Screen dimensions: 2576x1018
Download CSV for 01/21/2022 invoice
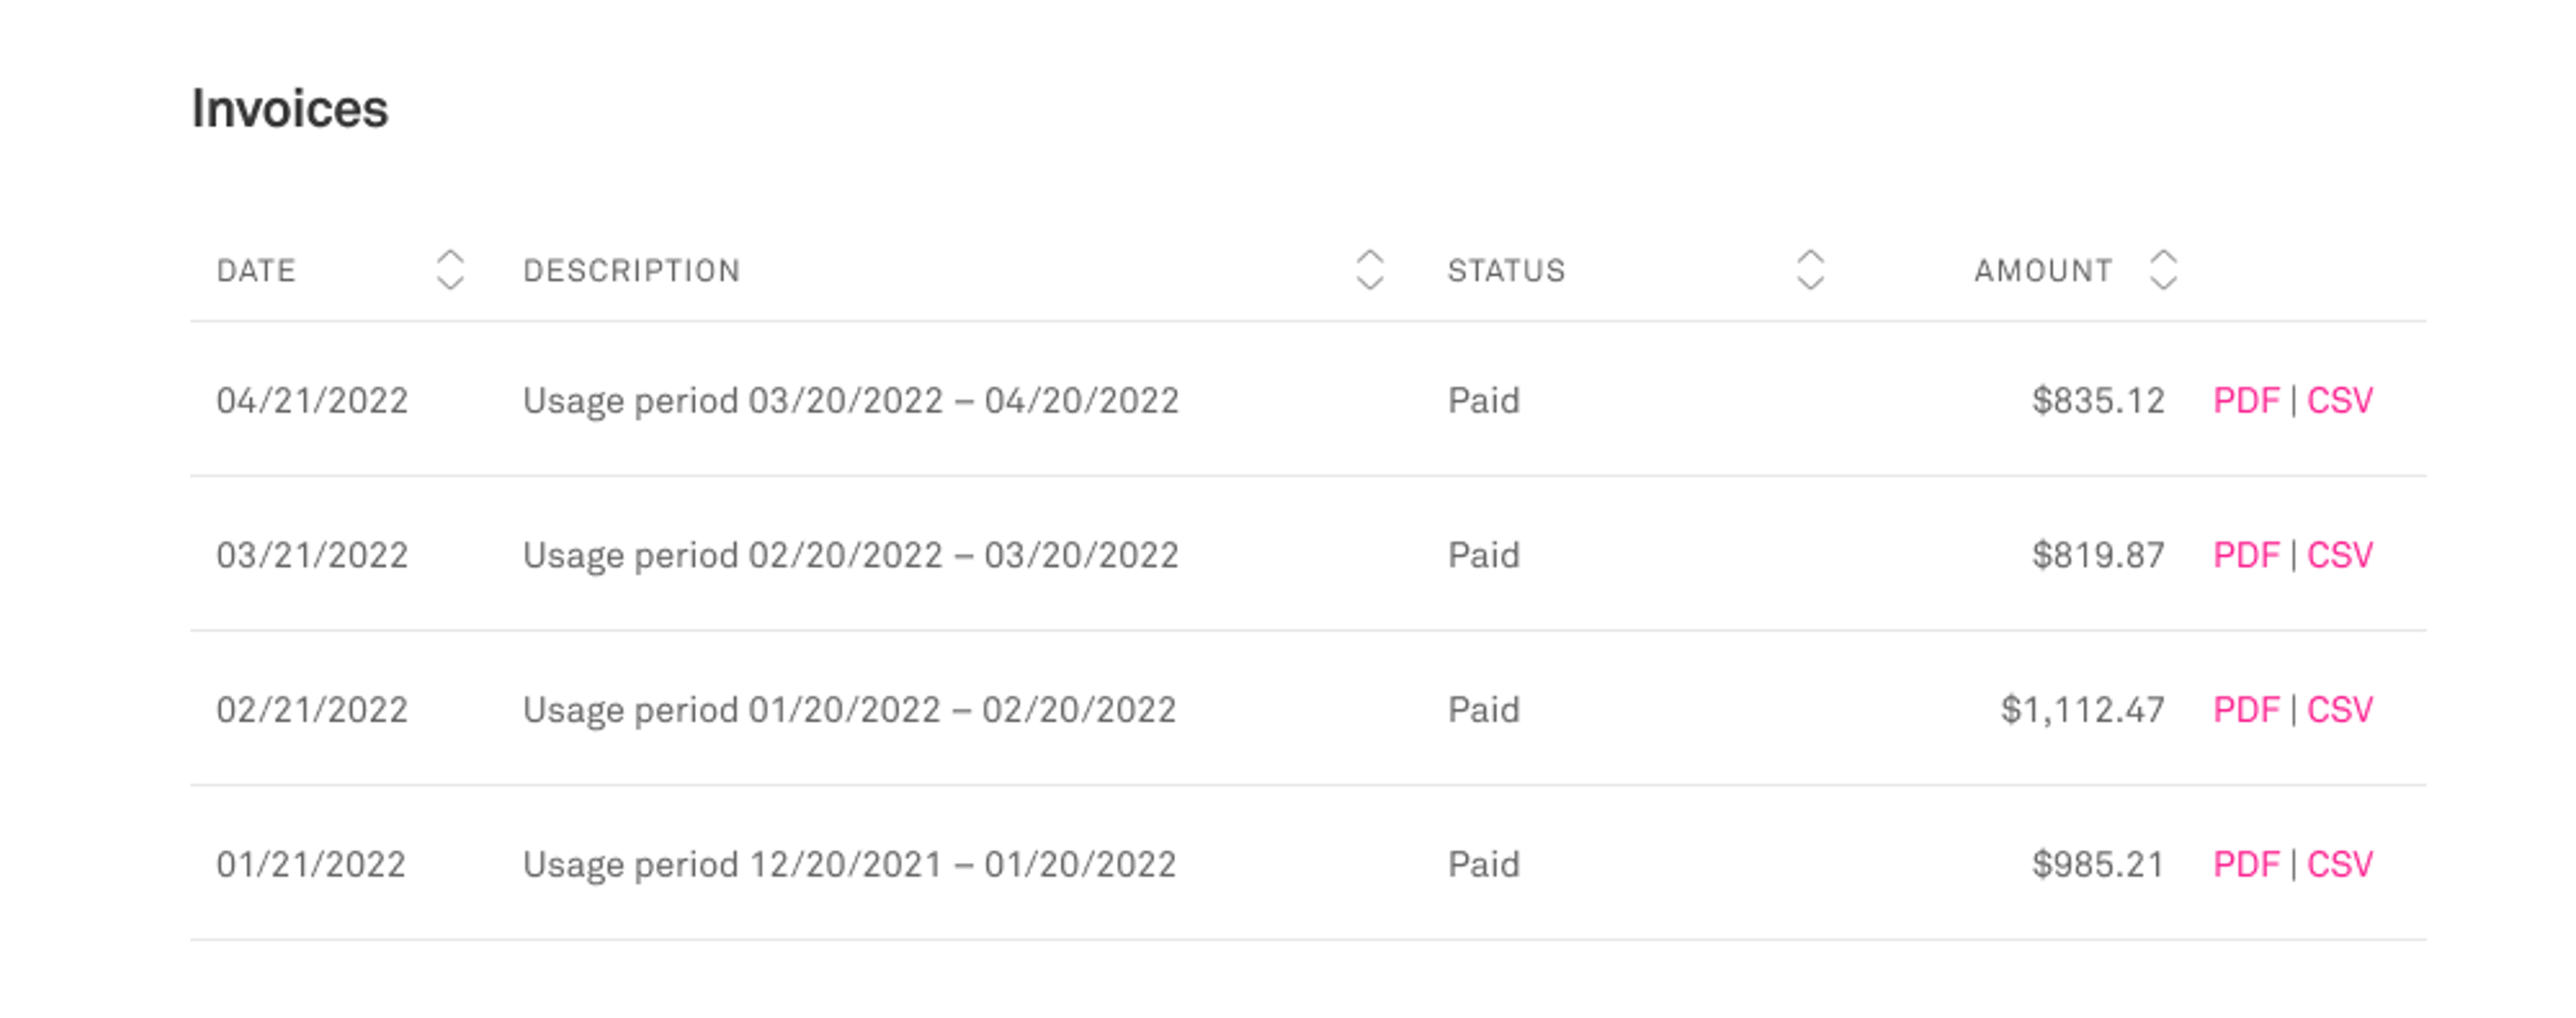point(2339,864)
